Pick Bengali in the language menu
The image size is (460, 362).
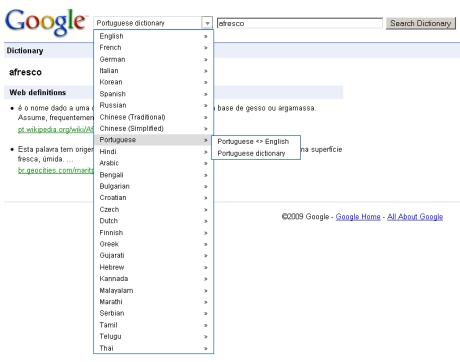[x=153, y=175]
